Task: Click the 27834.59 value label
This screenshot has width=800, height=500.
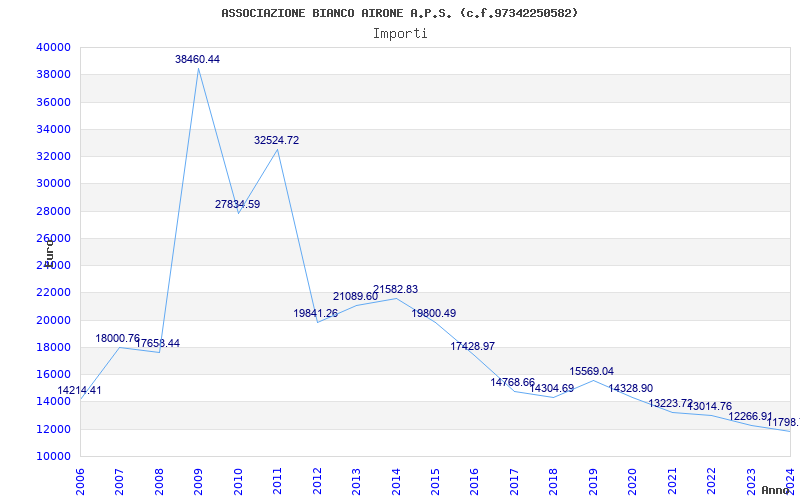Action: point(237,204)
